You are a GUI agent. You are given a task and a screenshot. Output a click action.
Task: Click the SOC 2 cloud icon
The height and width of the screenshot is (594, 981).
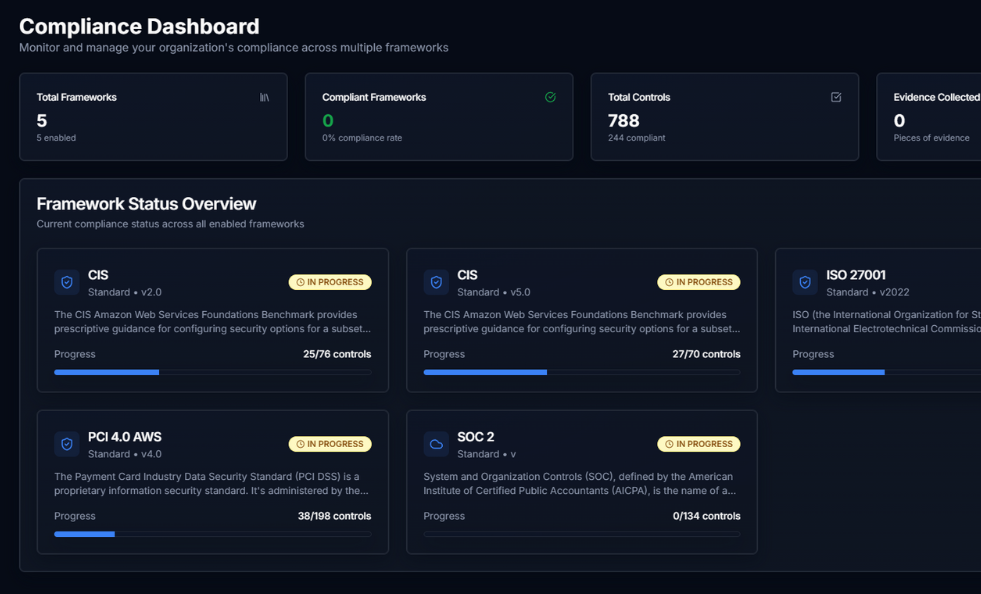tap(436, 444)
